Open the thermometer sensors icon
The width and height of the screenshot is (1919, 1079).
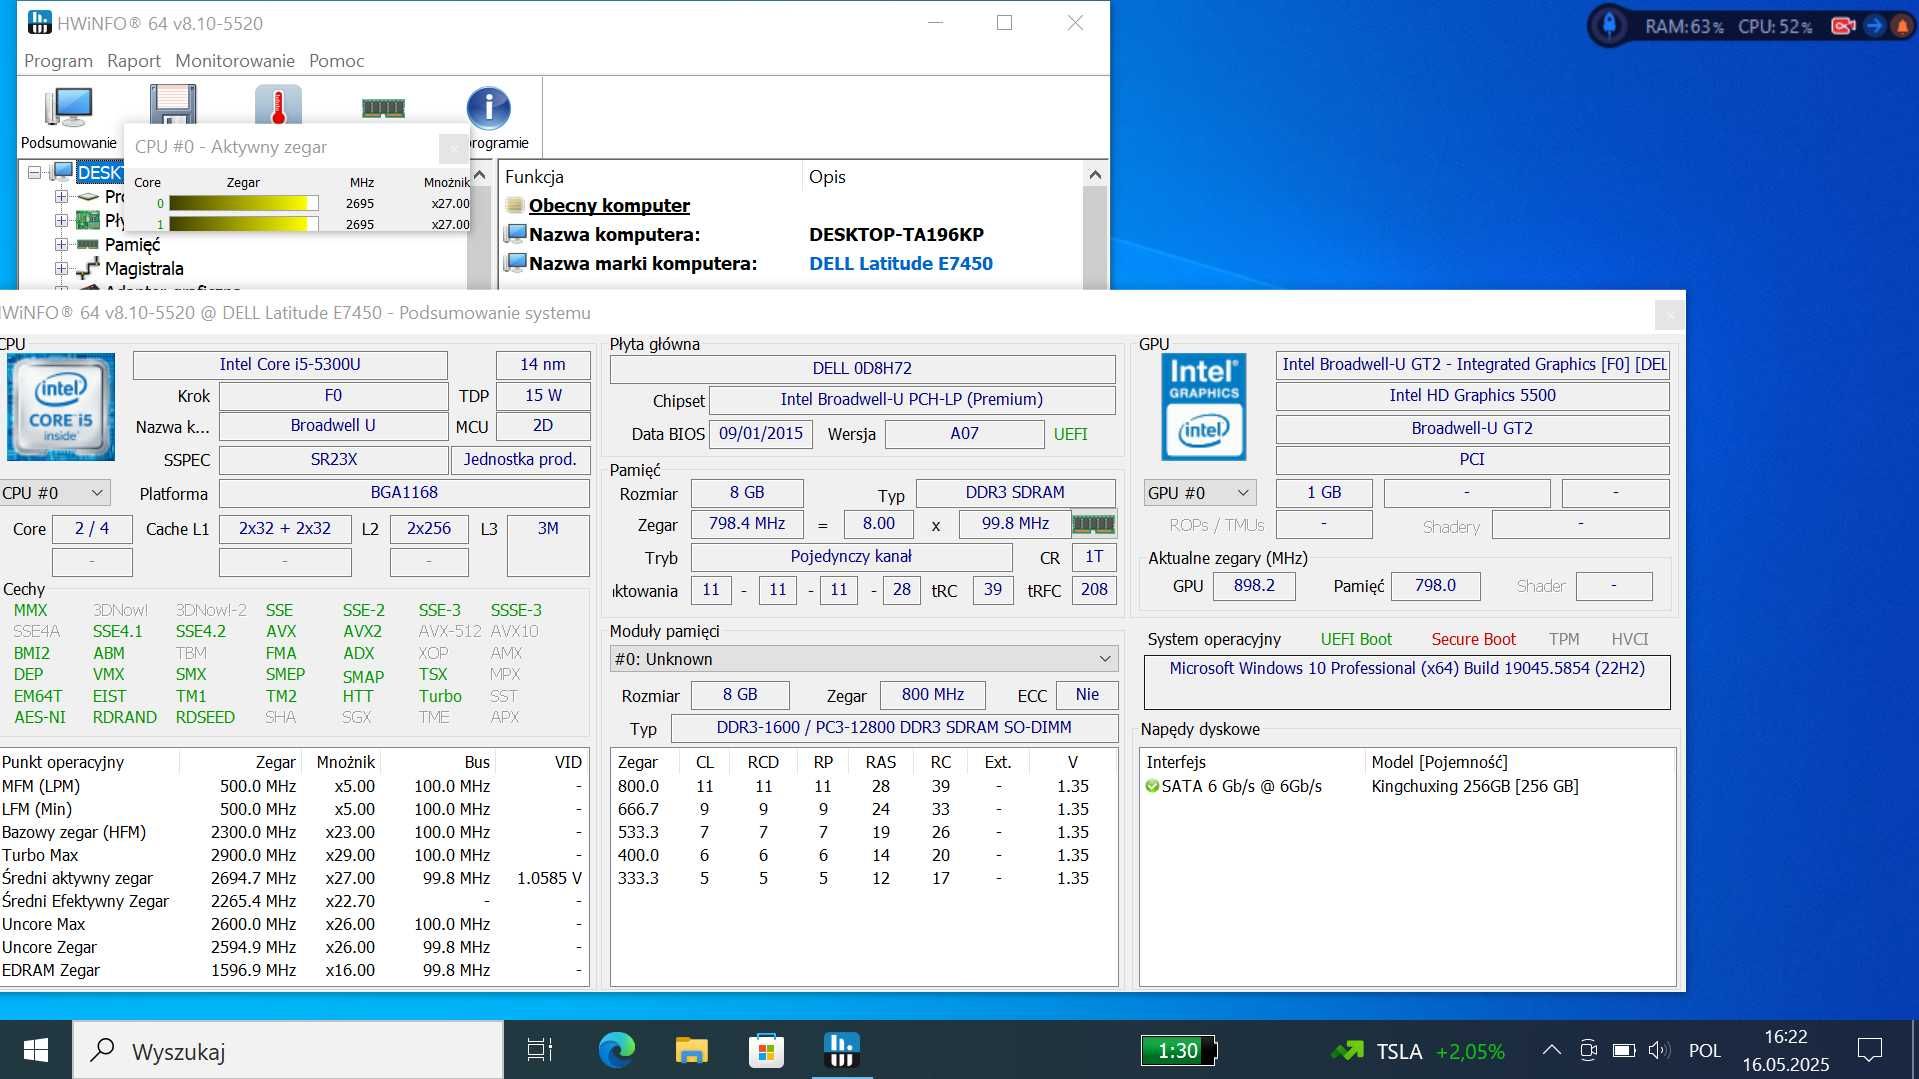tap(278, 104)
